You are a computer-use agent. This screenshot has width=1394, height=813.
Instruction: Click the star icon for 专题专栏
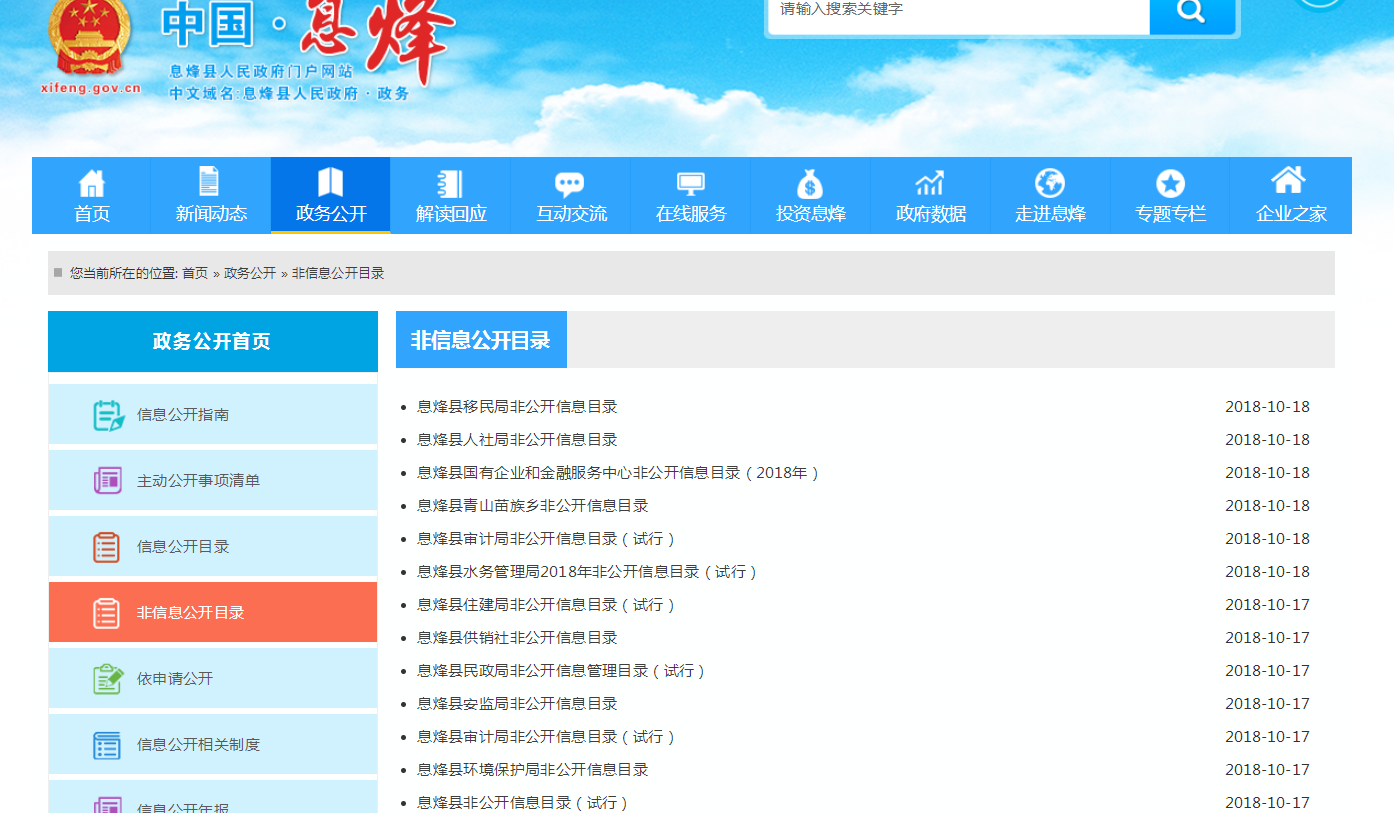click(x=1170, y=184)
